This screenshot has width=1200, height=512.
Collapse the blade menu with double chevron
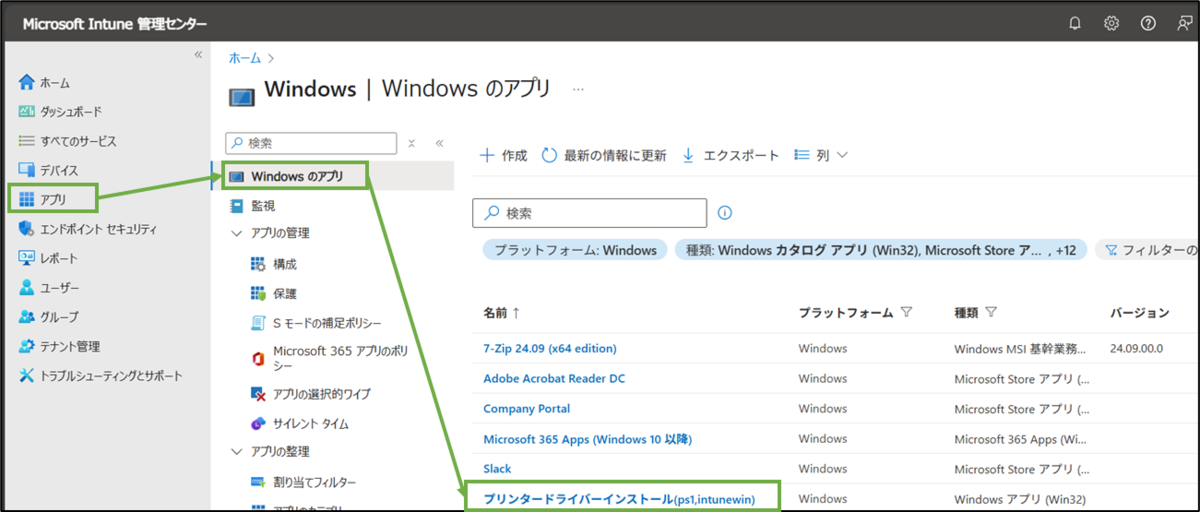[x=439, y=143]
